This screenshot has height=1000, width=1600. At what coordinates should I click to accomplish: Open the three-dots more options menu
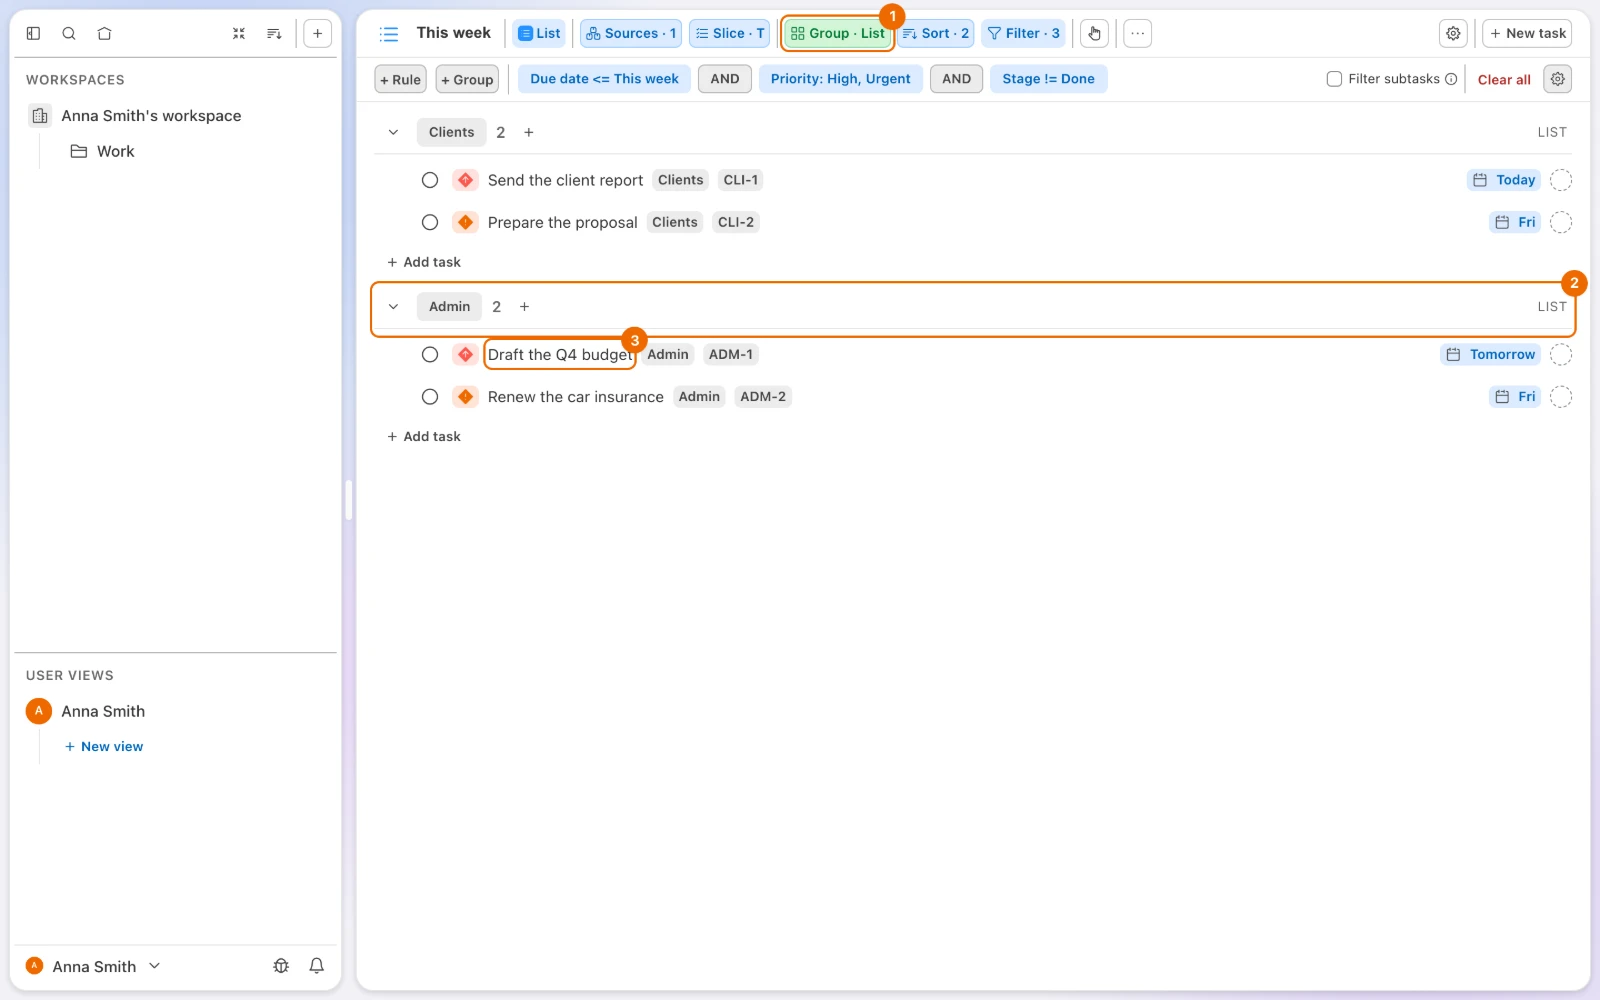[1137, 33]
